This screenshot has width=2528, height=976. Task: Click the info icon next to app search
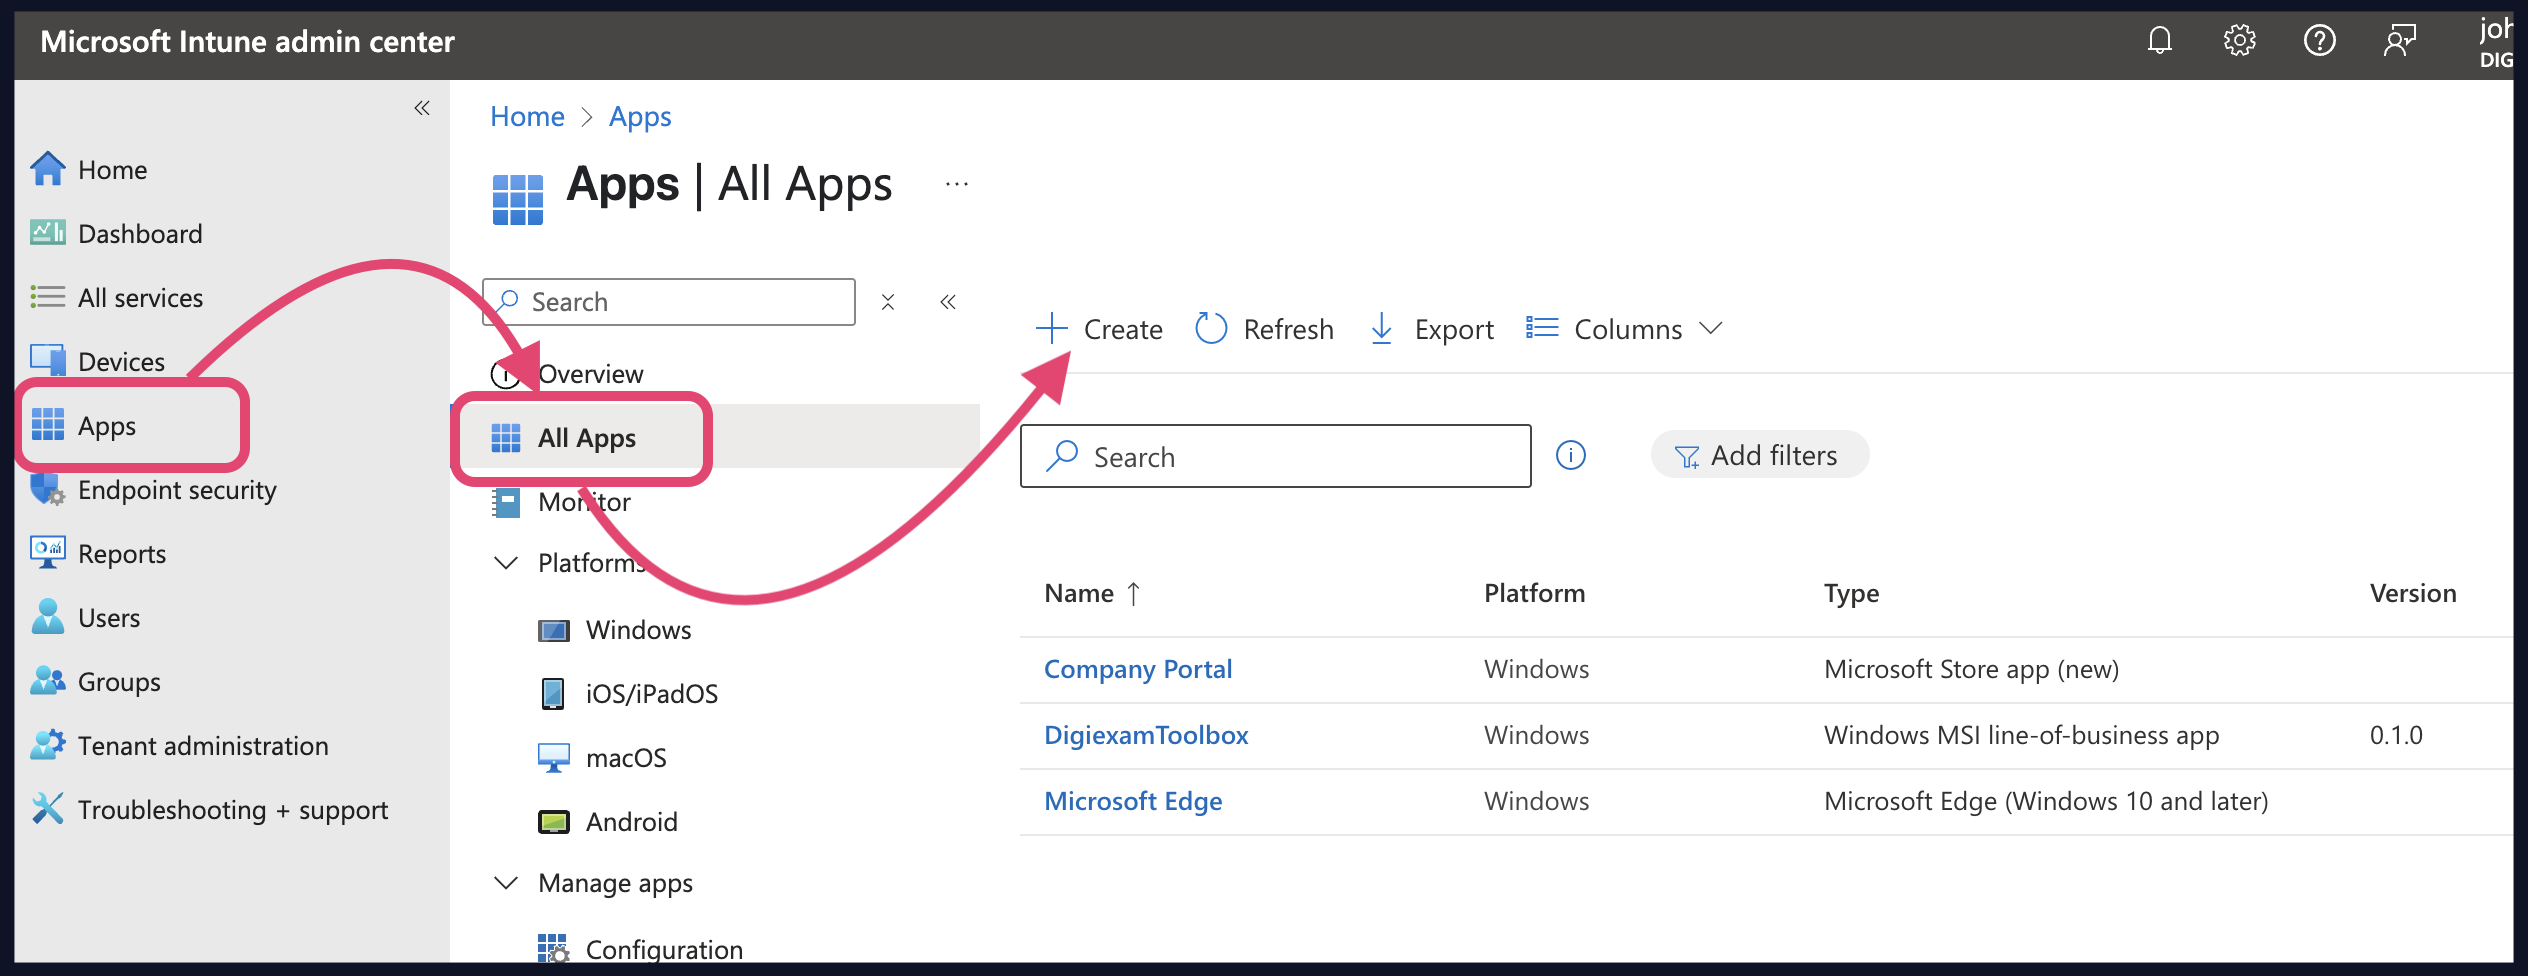(x=1571, y=455)
